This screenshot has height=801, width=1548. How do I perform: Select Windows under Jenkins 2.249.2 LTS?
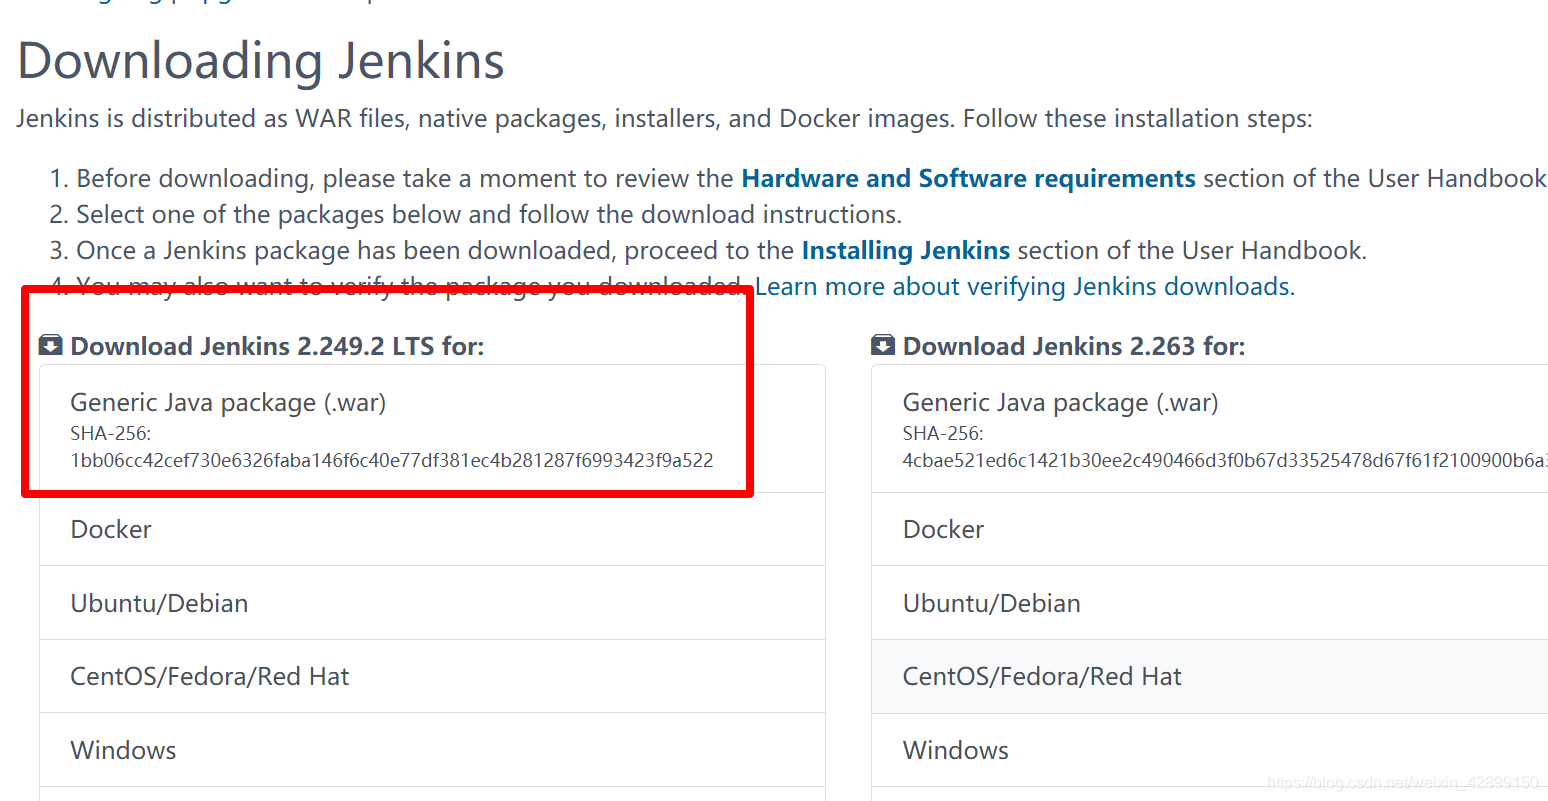click(x=432, y=750)
